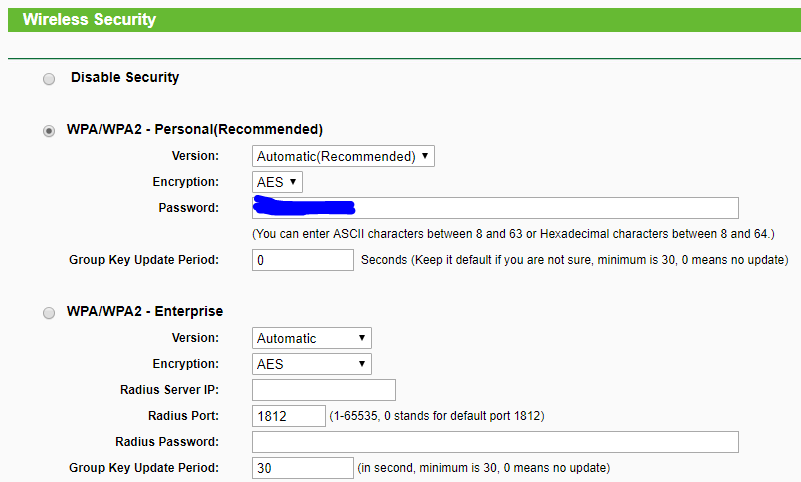The width and height of the screenshot is (801, 482).
Task: Choose the WPA/WPA2 - Personal radio button
Action: click(x=49, y=131)
